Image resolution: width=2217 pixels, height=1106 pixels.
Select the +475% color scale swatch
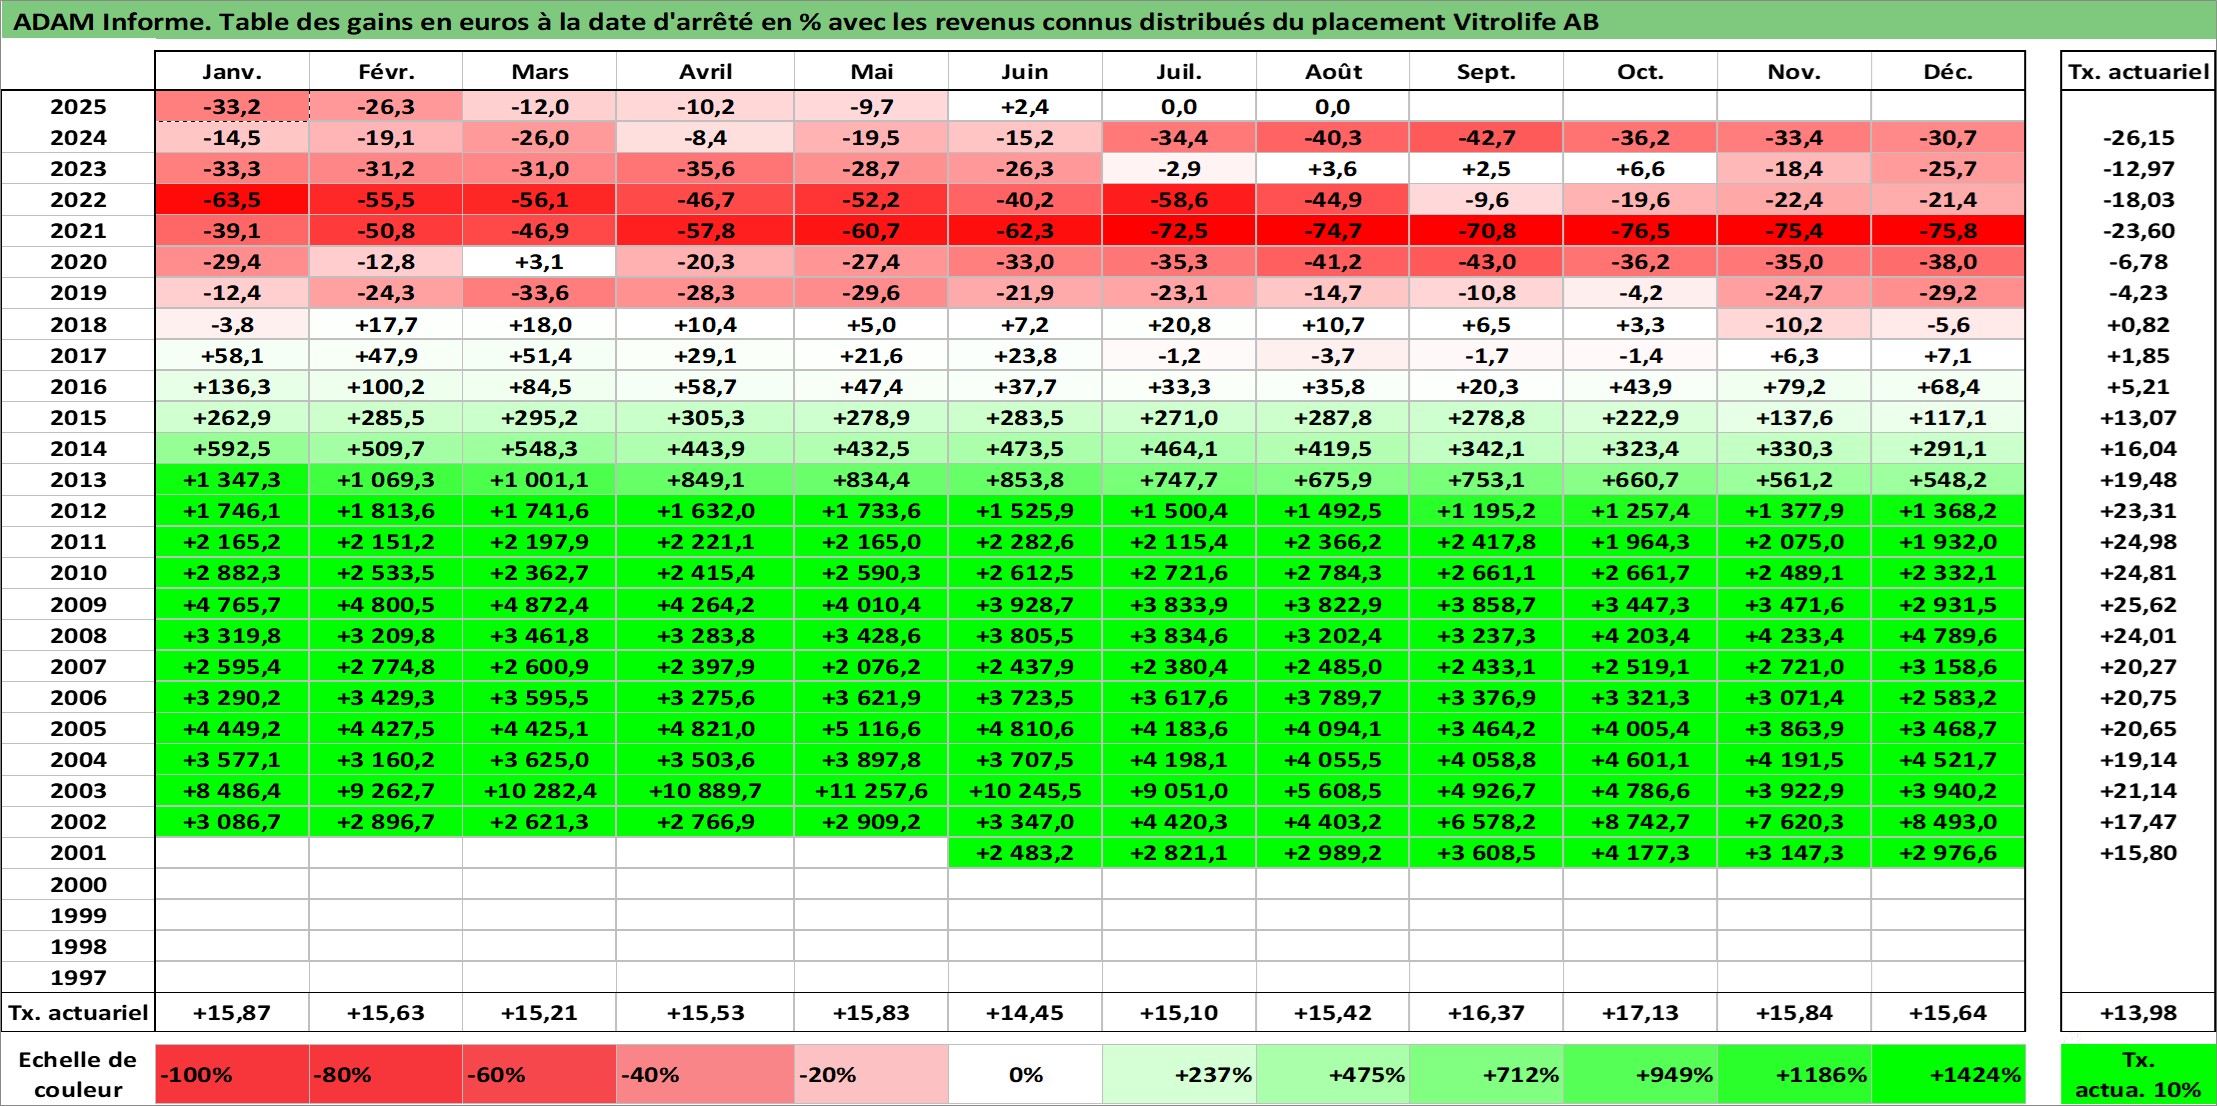(1333, 1075)
